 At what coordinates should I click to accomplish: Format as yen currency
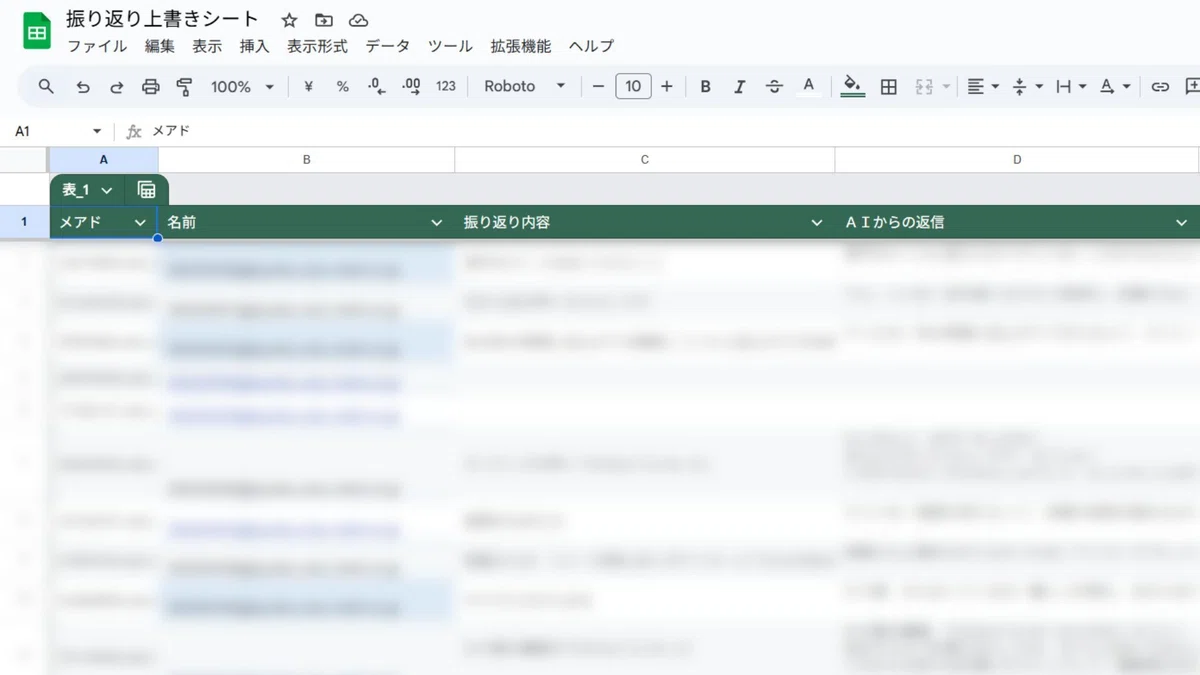click(x=308, y=87)
